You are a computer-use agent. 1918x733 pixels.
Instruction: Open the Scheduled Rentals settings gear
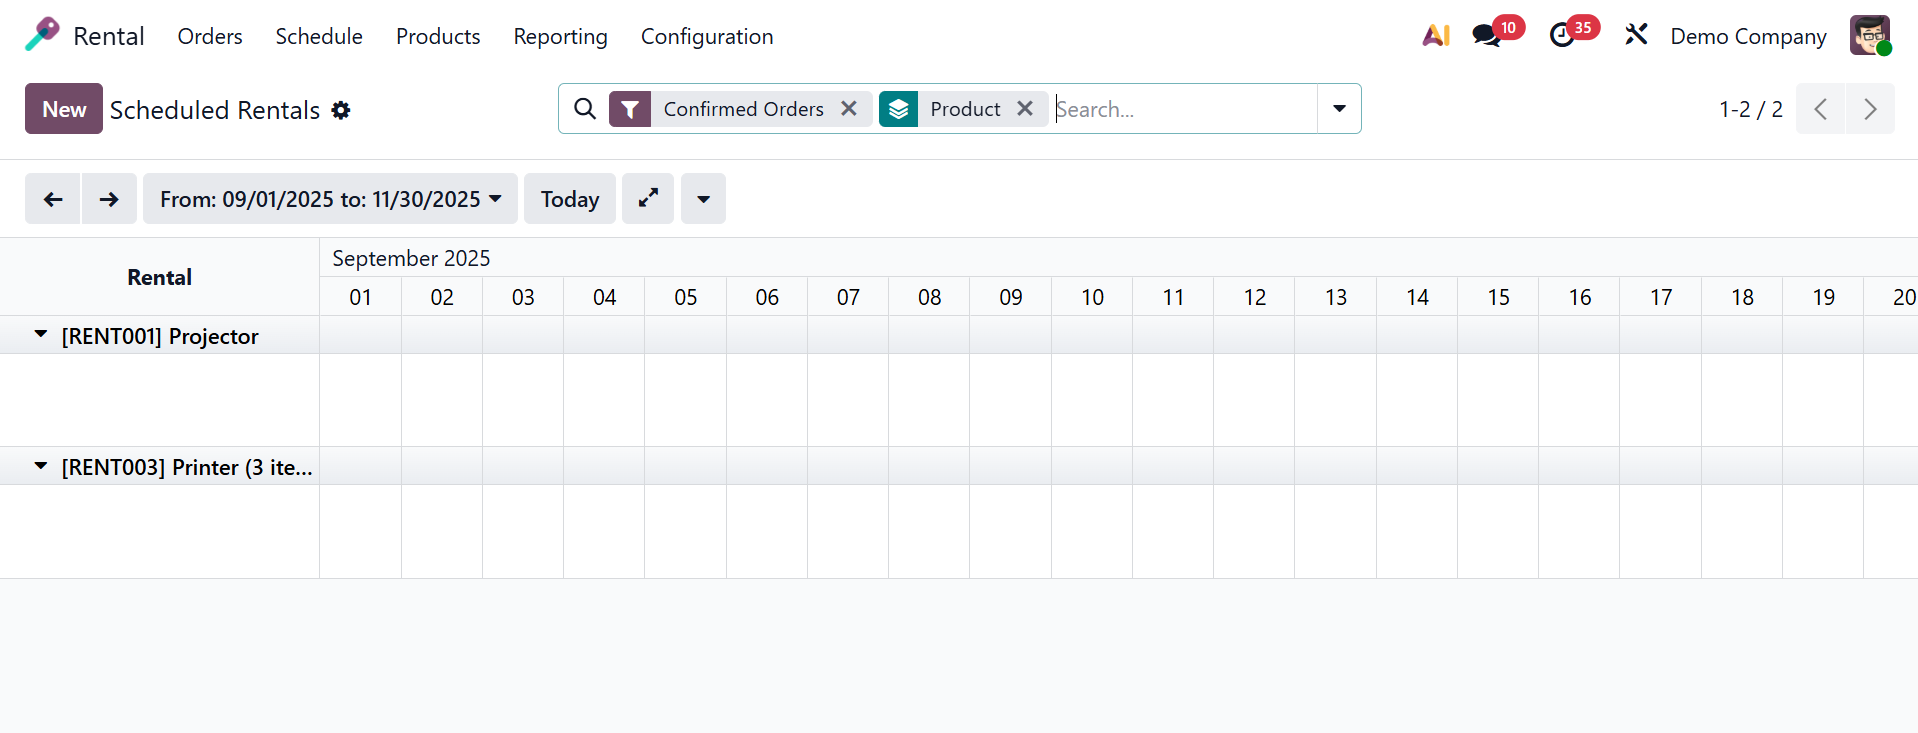click(x=341, y=110)
